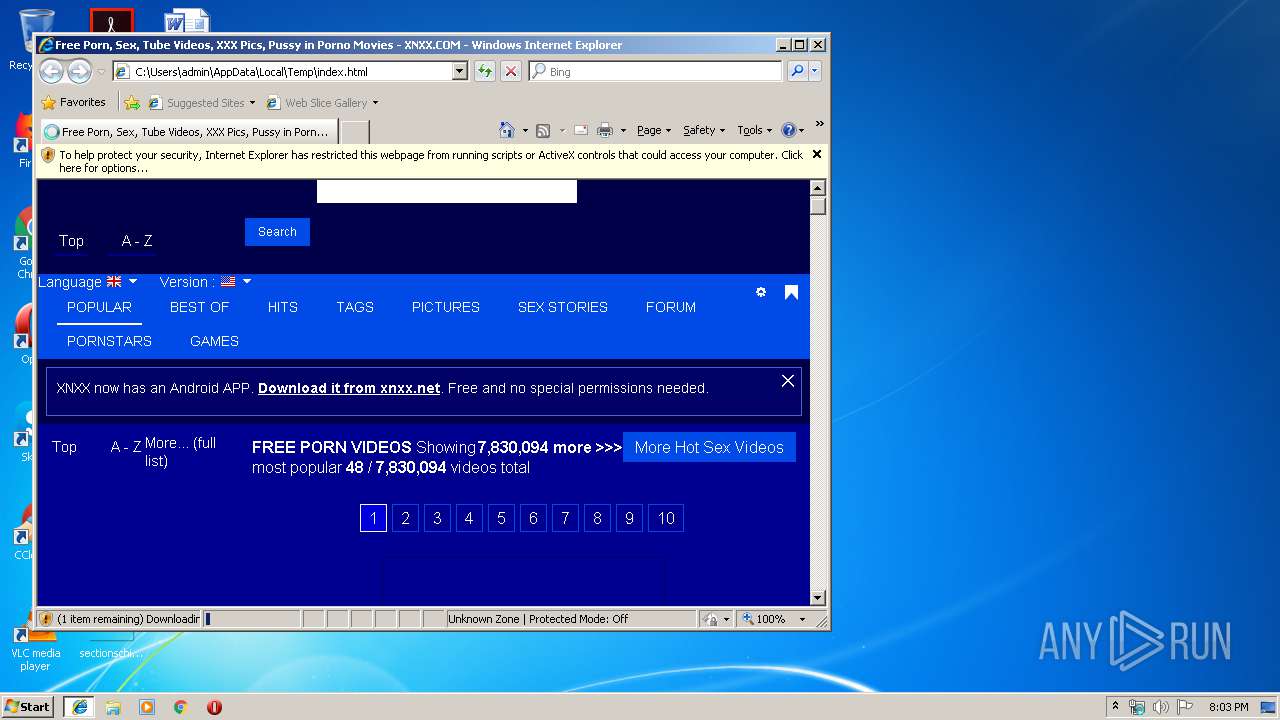Click the Action Center flag icon
Screen dimensions: 1280x720
coord(1184,706)
